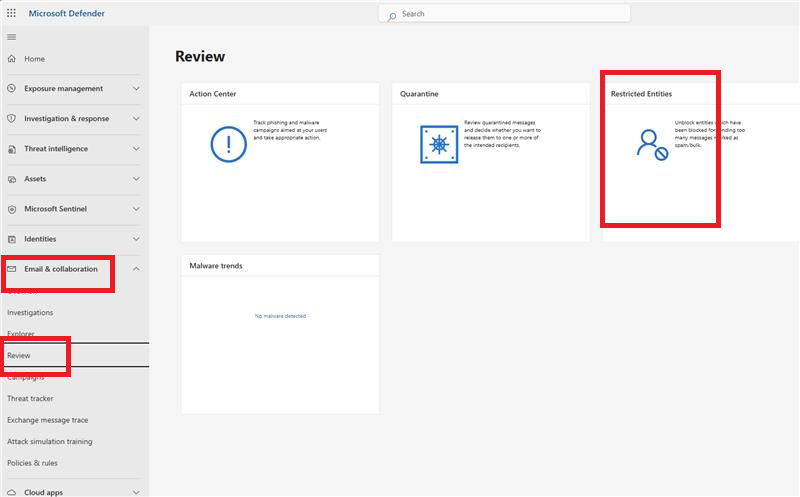
Task: Expand the Cloud apps chevron
Action: pyautogui.click(x=136, y=492)
